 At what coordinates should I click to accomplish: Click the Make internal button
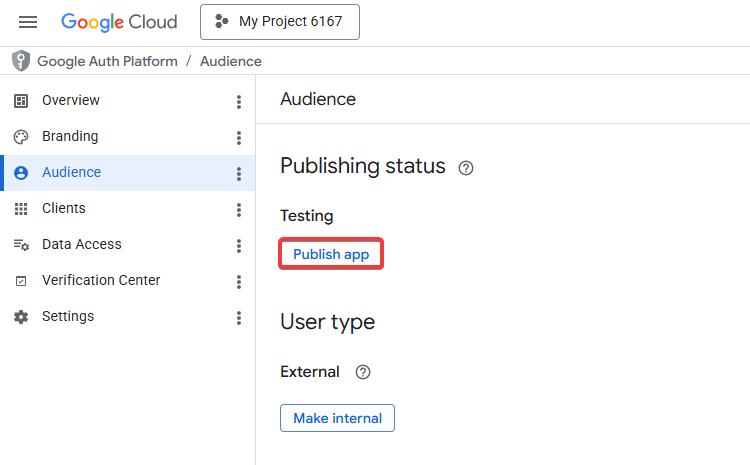click(337, 418)
